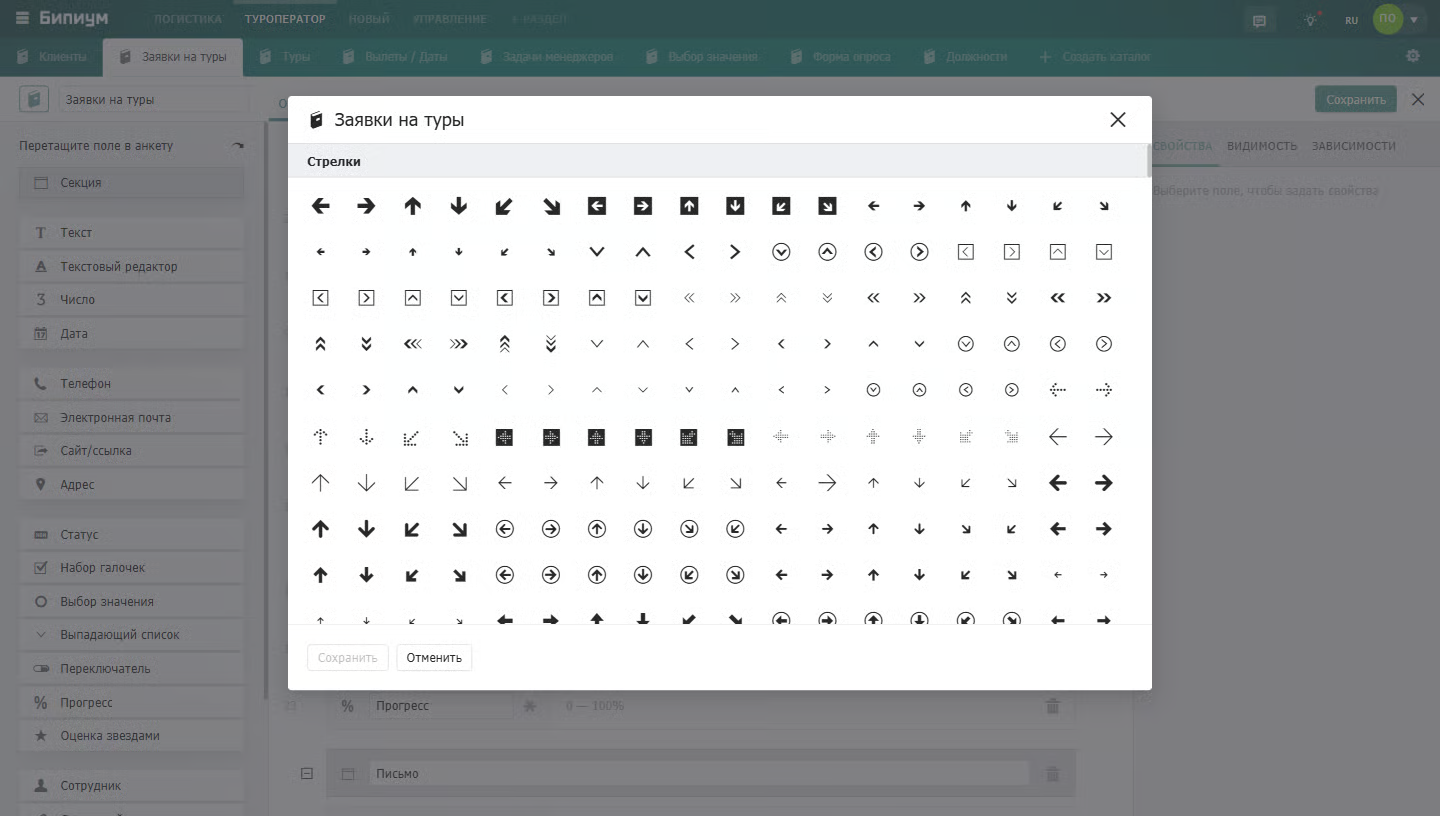Open the RU language selector
Image resolution: width=1440 pixels, height=816 pixels.
[1351, 20]
